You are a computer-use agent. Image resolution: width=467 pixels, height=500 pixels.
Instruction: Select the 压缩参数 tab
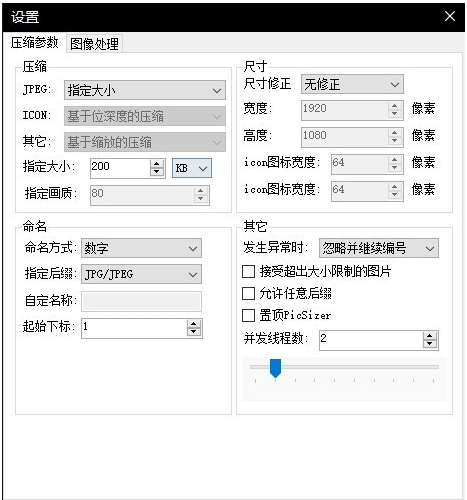pyautogui.click(x=34, y=43)
